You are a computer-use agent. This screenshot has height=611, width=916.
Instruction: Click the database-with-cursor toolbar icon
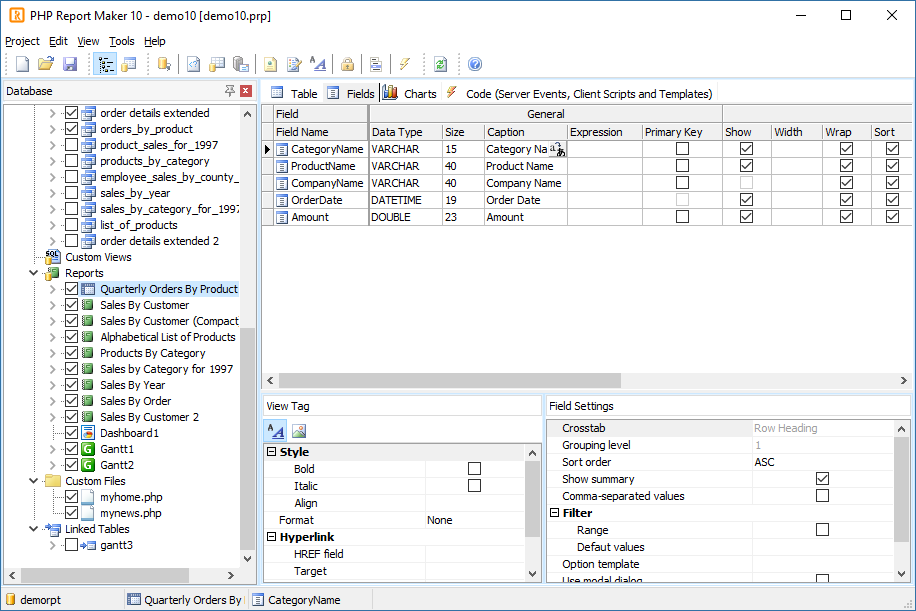pyautogui.click(x=164, y=64)
